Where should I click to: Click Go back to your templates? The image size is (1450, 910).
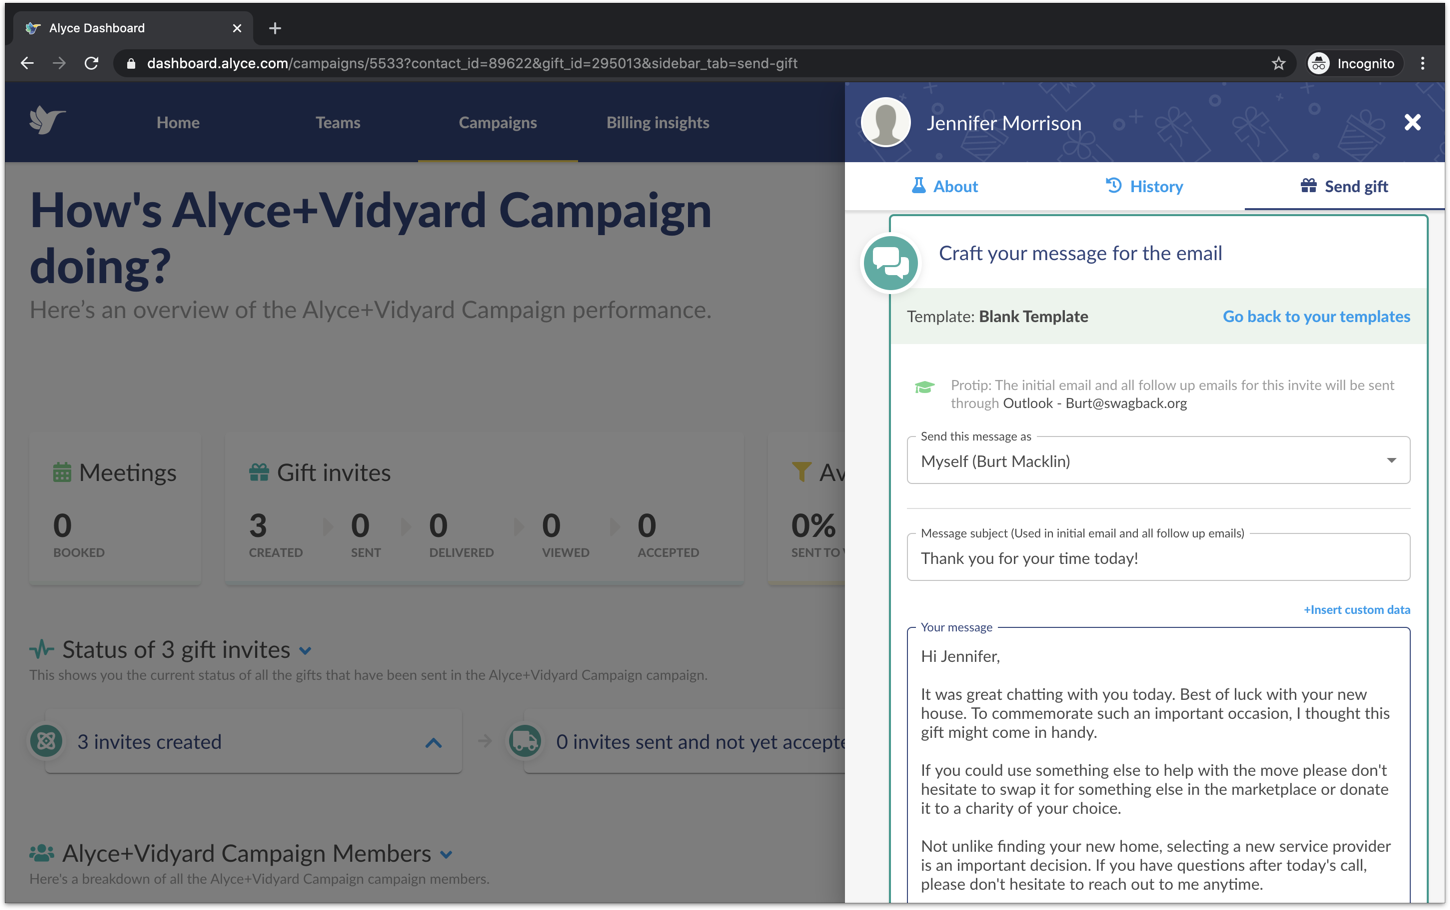click(1316, 316)
